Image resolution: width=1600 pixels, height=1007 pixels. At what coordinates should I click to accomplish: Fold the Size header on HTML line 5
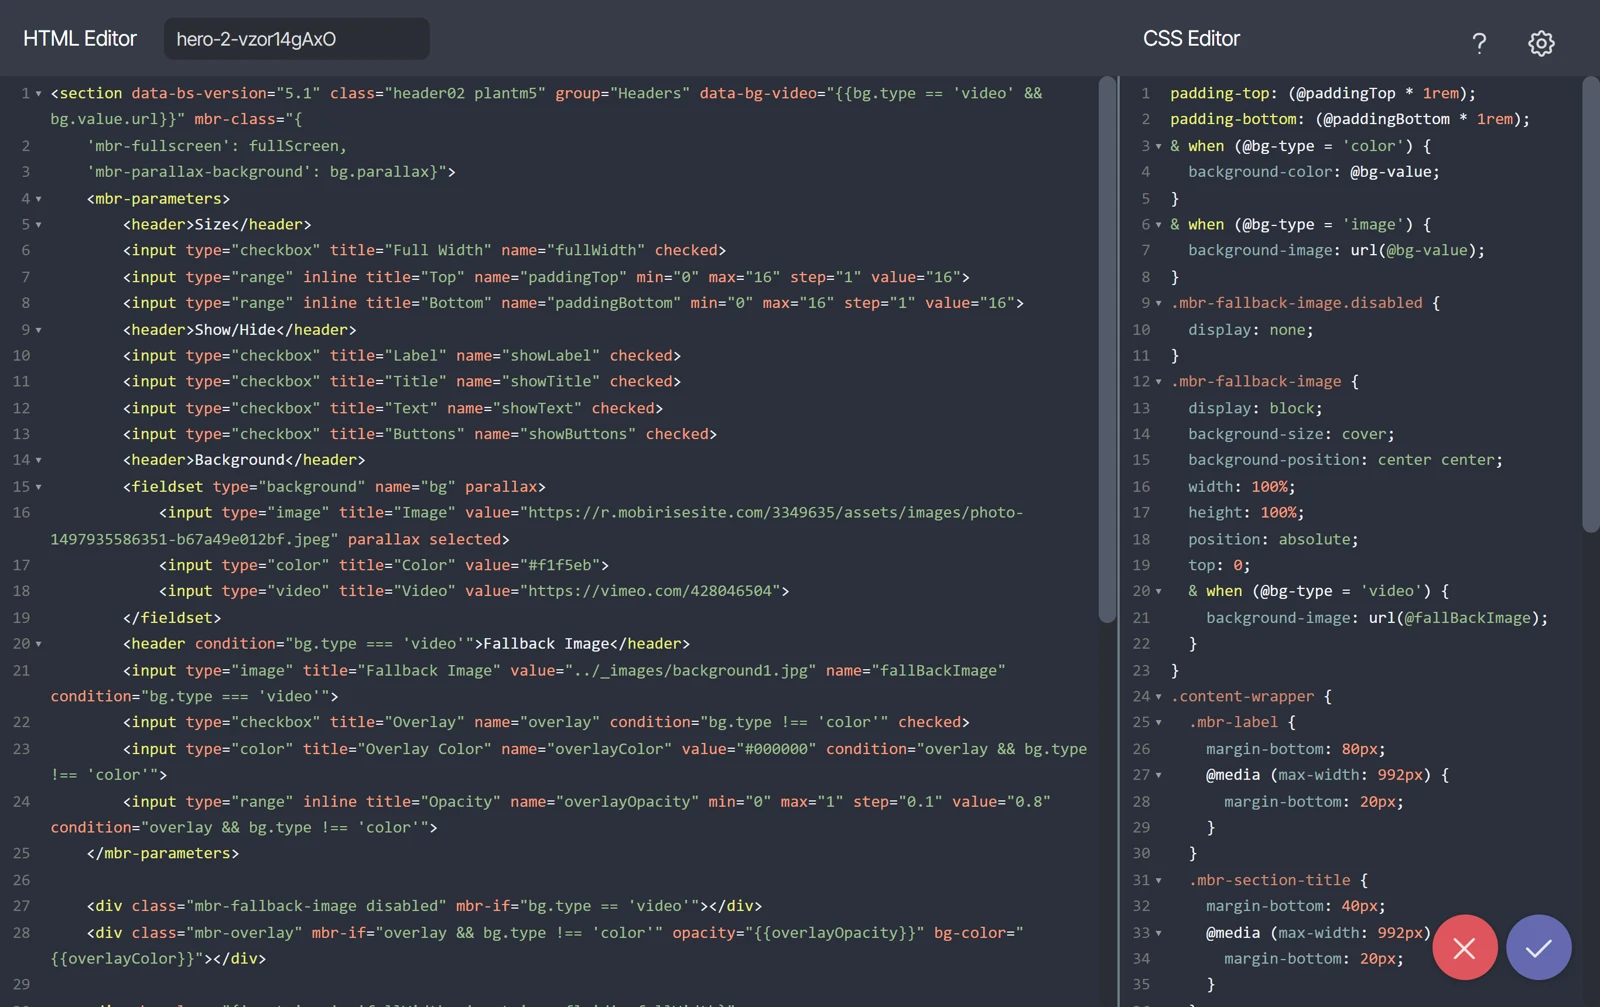click(x=39, y=225)
